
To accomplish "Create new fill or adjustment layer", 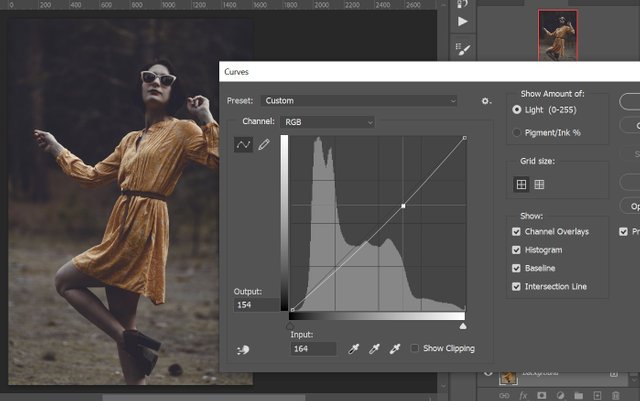I will pyautogui.click(x=560, y=395).
